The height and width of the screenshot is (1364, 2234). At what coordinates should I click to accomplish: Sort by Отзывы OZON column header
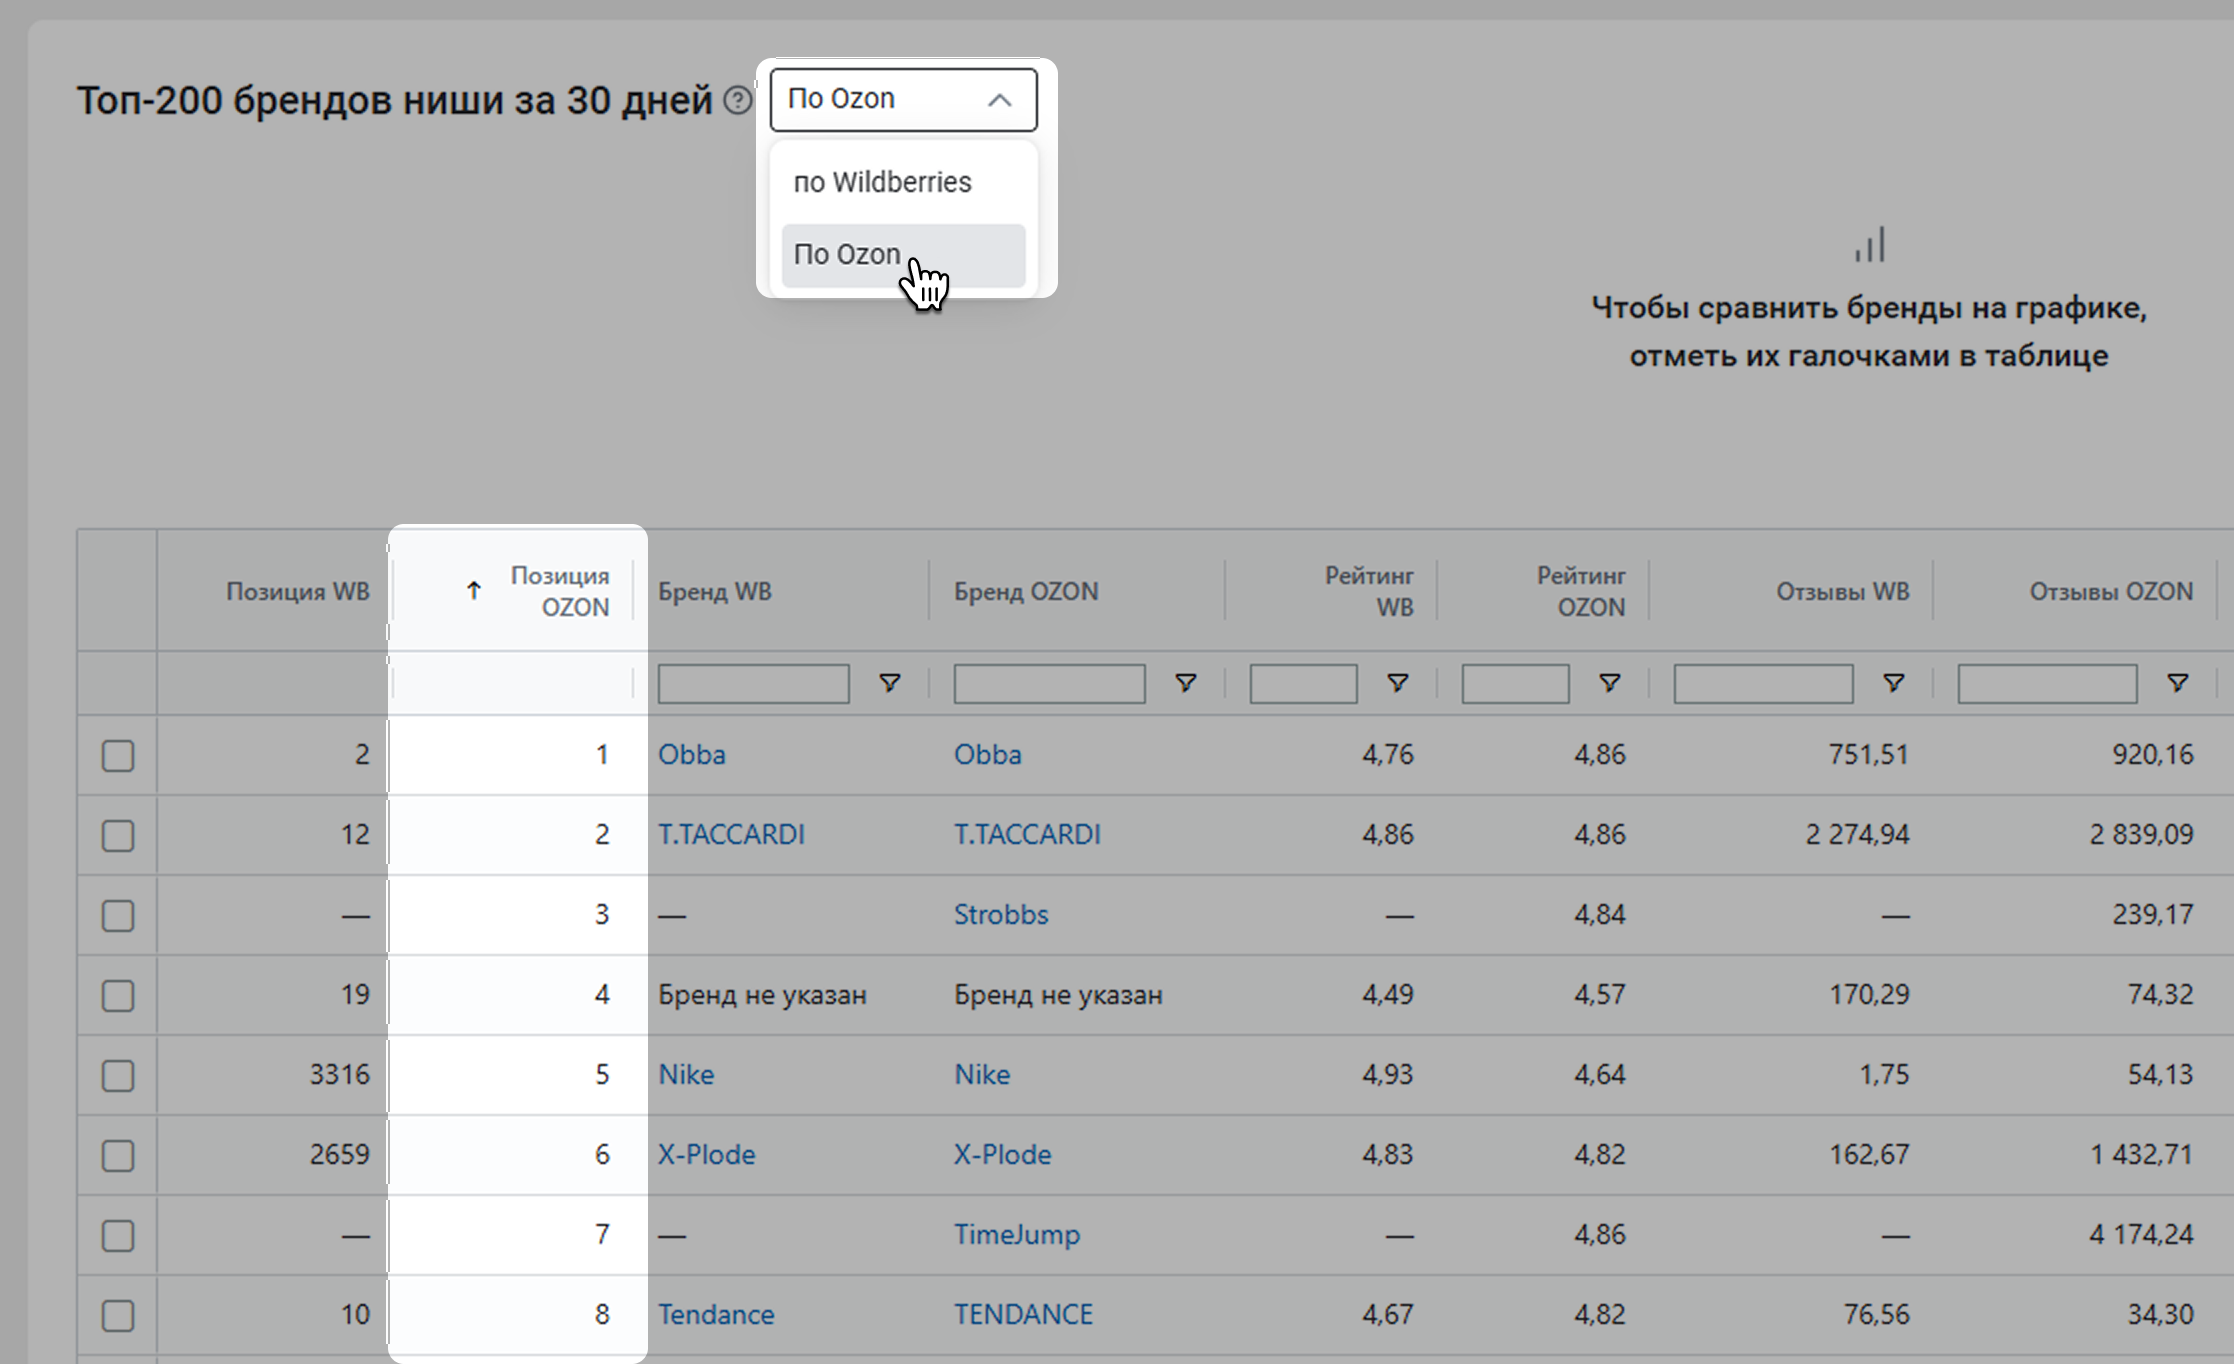click(2111, 591)
